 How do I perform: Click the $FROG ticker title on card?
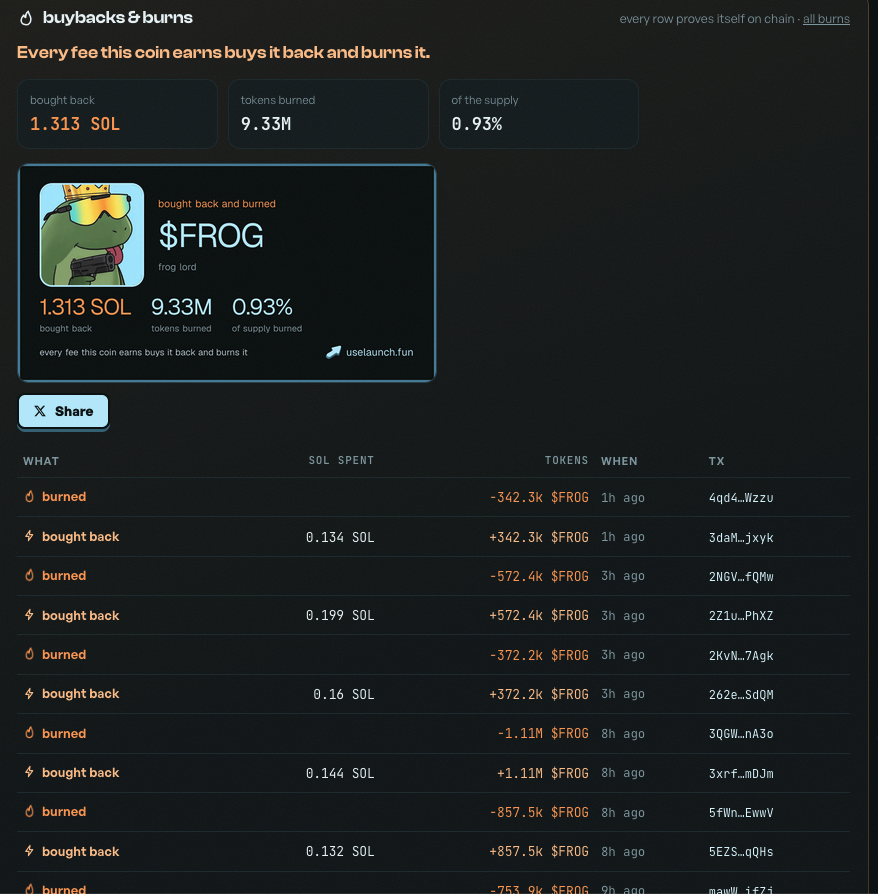[x=211, y=235]
